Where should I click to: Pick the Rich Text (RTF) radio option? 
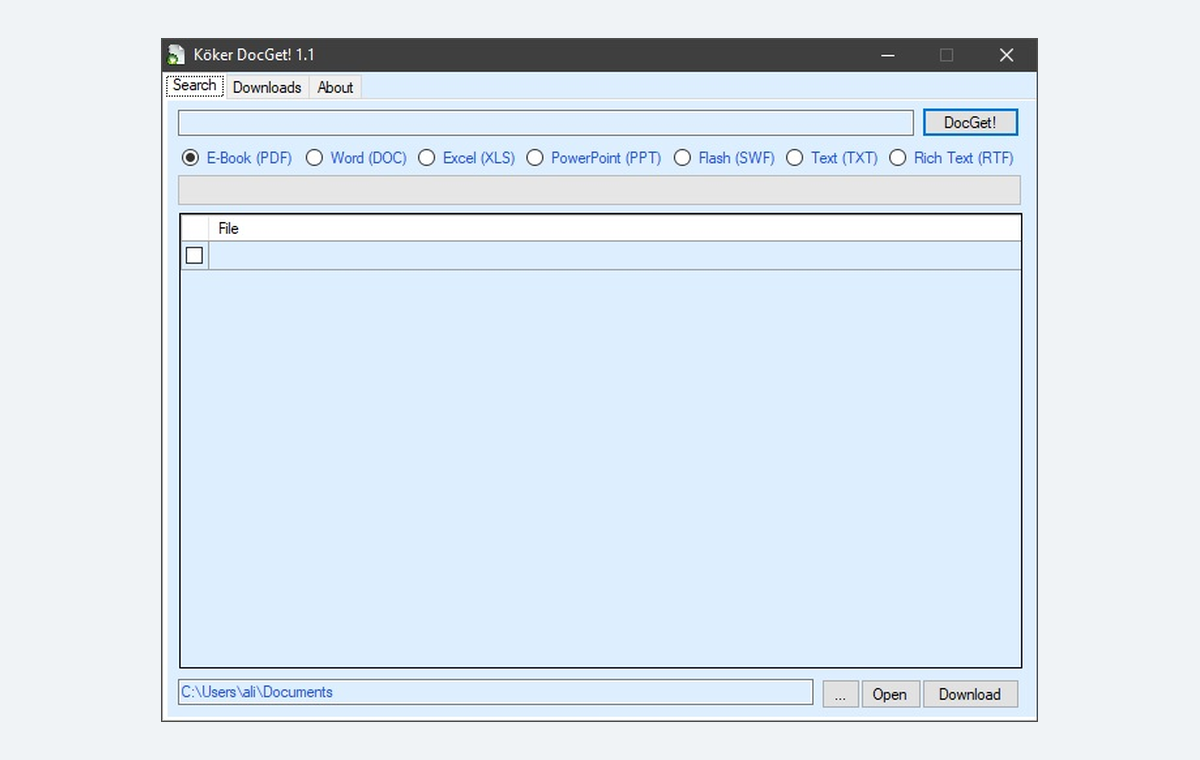click(x=952, y=158)
